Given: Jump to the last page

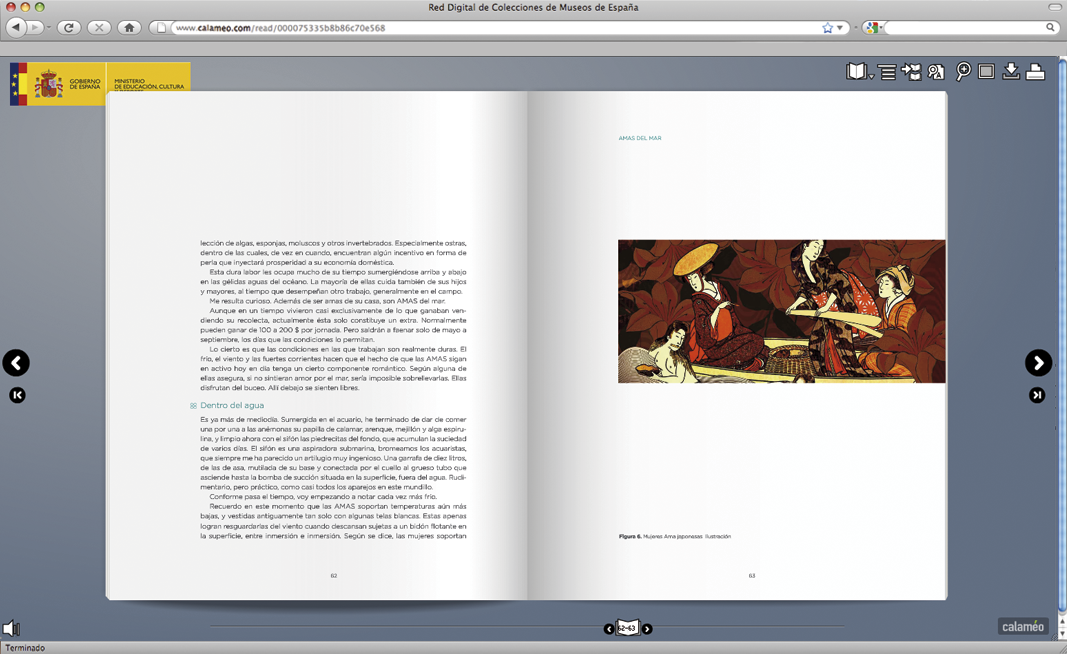Looking at the screenshot, I should (1037, 395).
